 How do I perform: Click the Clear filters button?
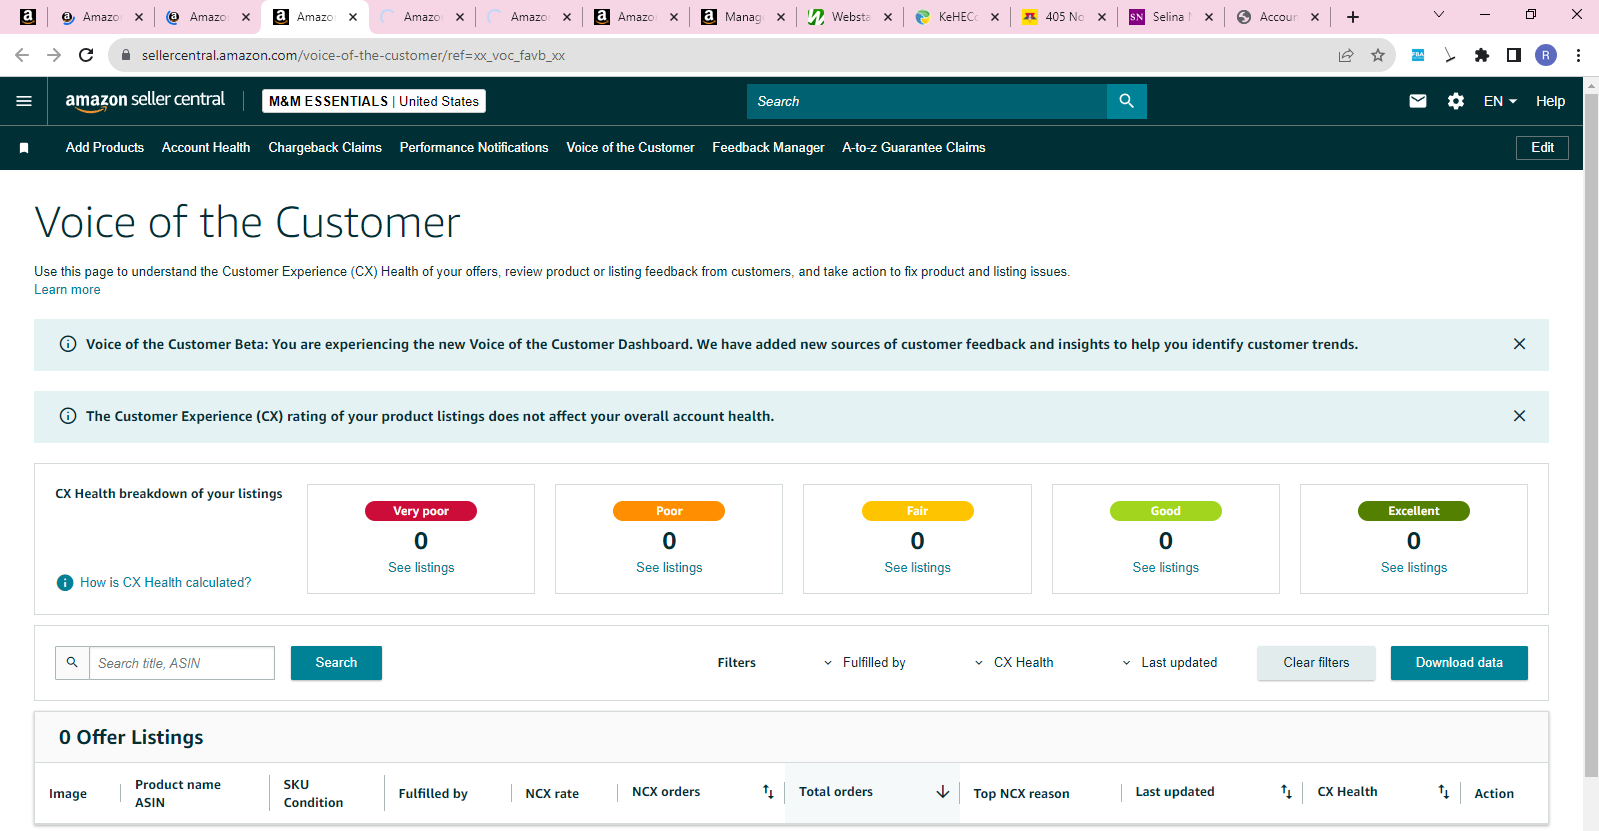[x=1316, y=663]
